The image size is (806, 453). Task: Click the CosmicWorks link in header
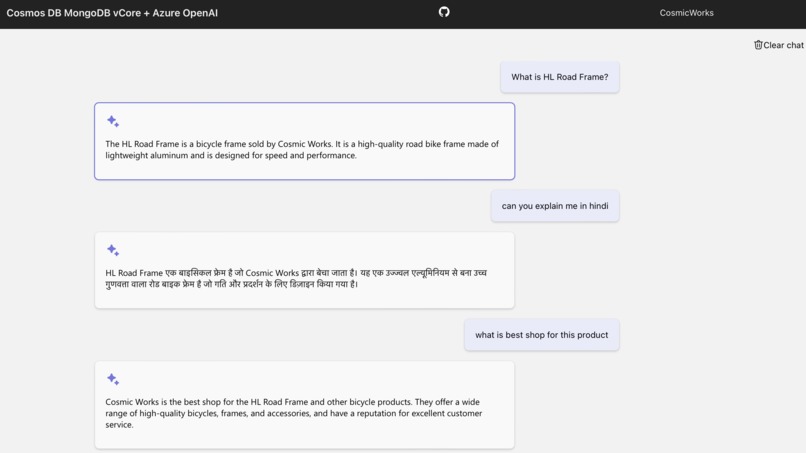686,13
